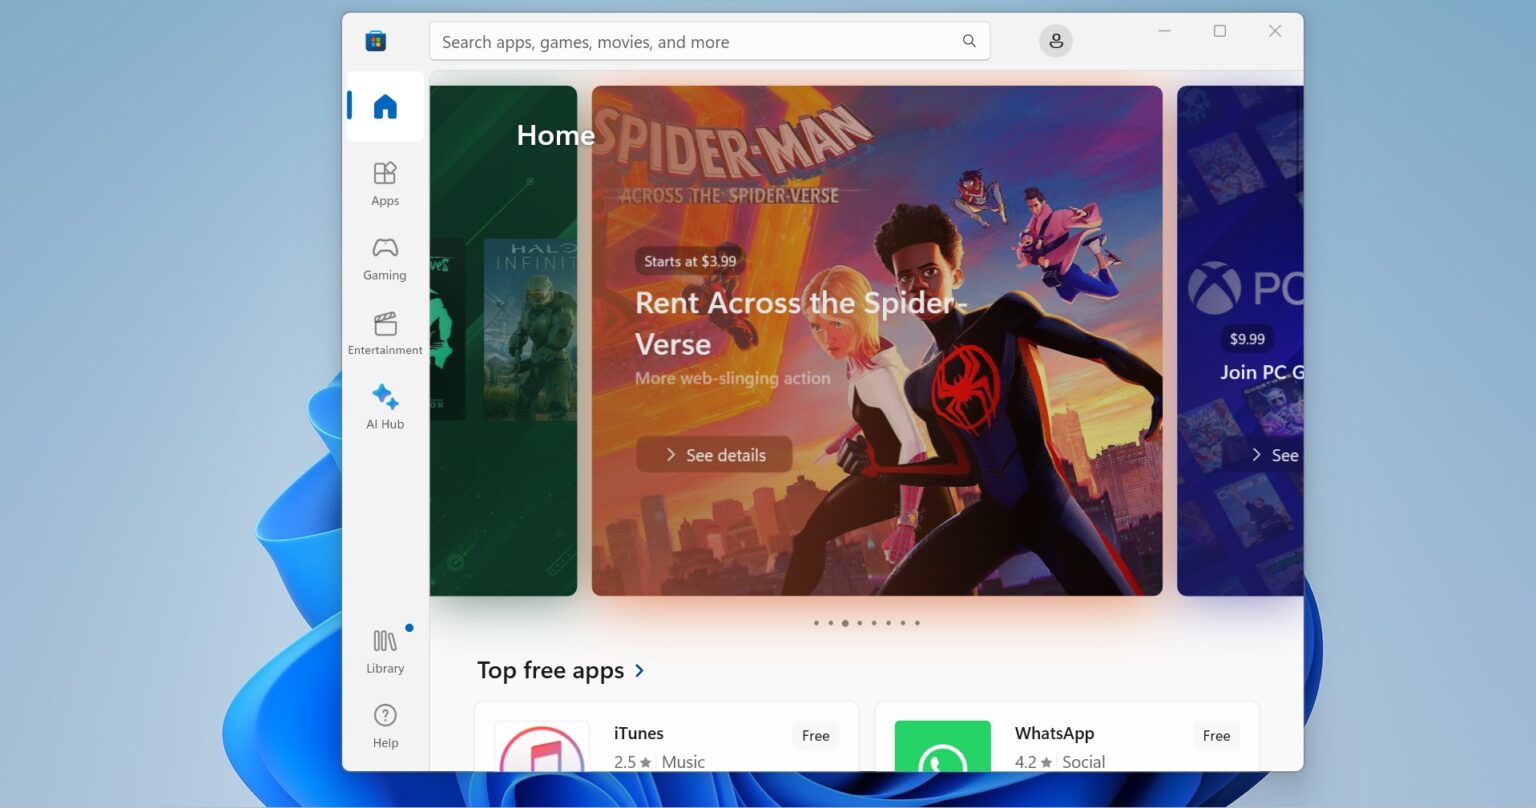Select the first carousel page dot
The width and height of the screenshot is (1536, 808).
click(x=816, y=623)
